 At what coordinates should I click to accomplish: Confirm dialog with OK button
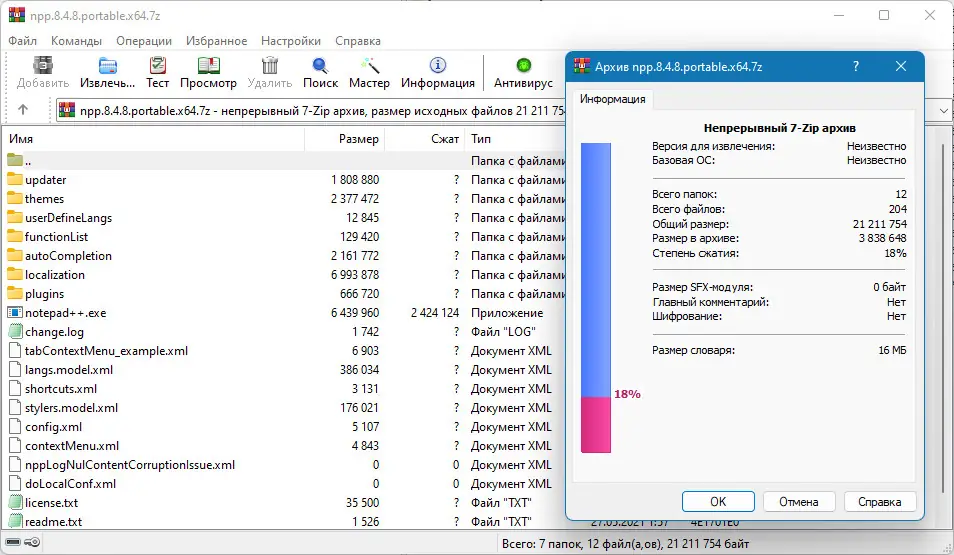point(718,501)
